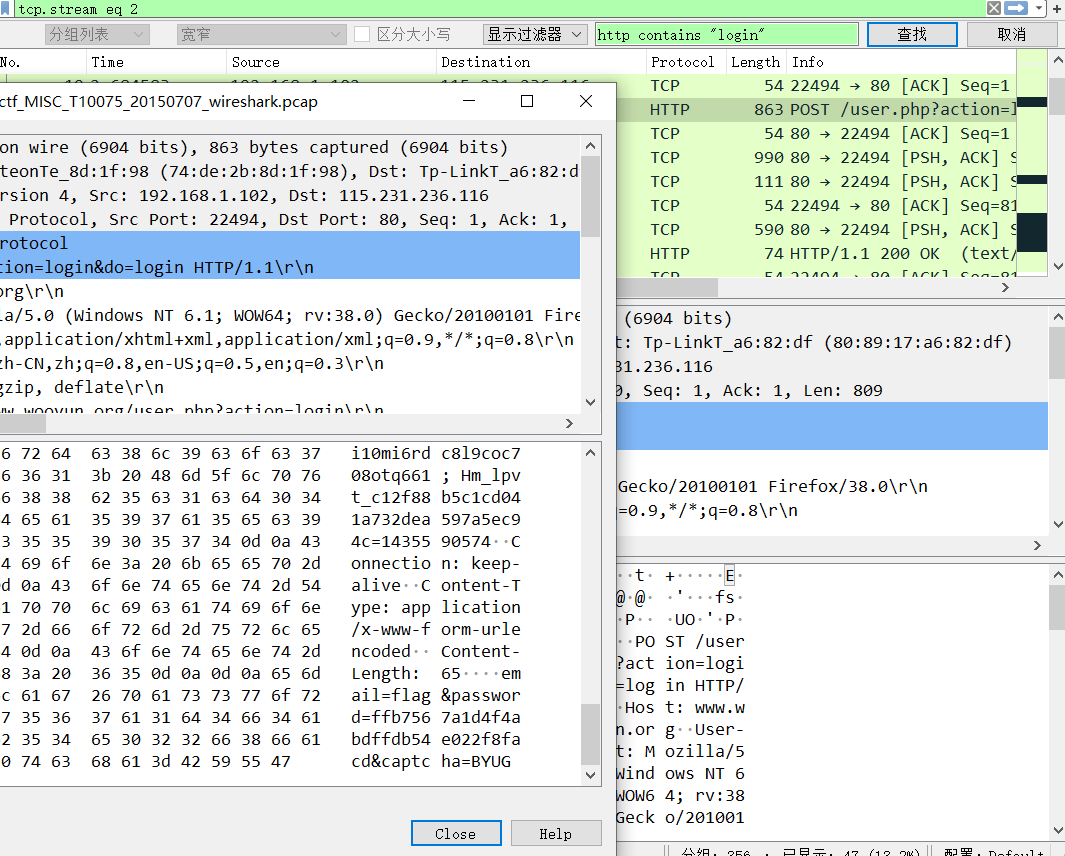Click the up arrow of dialog hex scrollbar
This screenshot has width=1065, height=856.
click(590, 453)
